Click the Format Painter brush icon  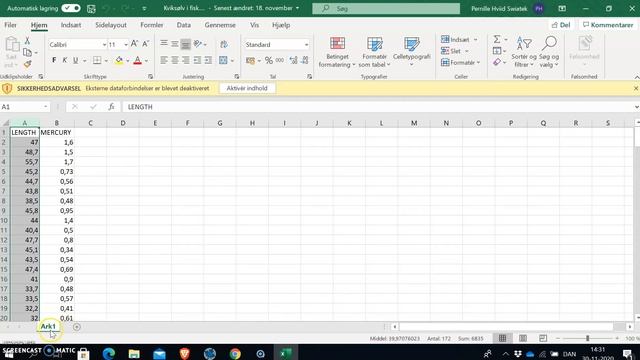click(27, 64)
